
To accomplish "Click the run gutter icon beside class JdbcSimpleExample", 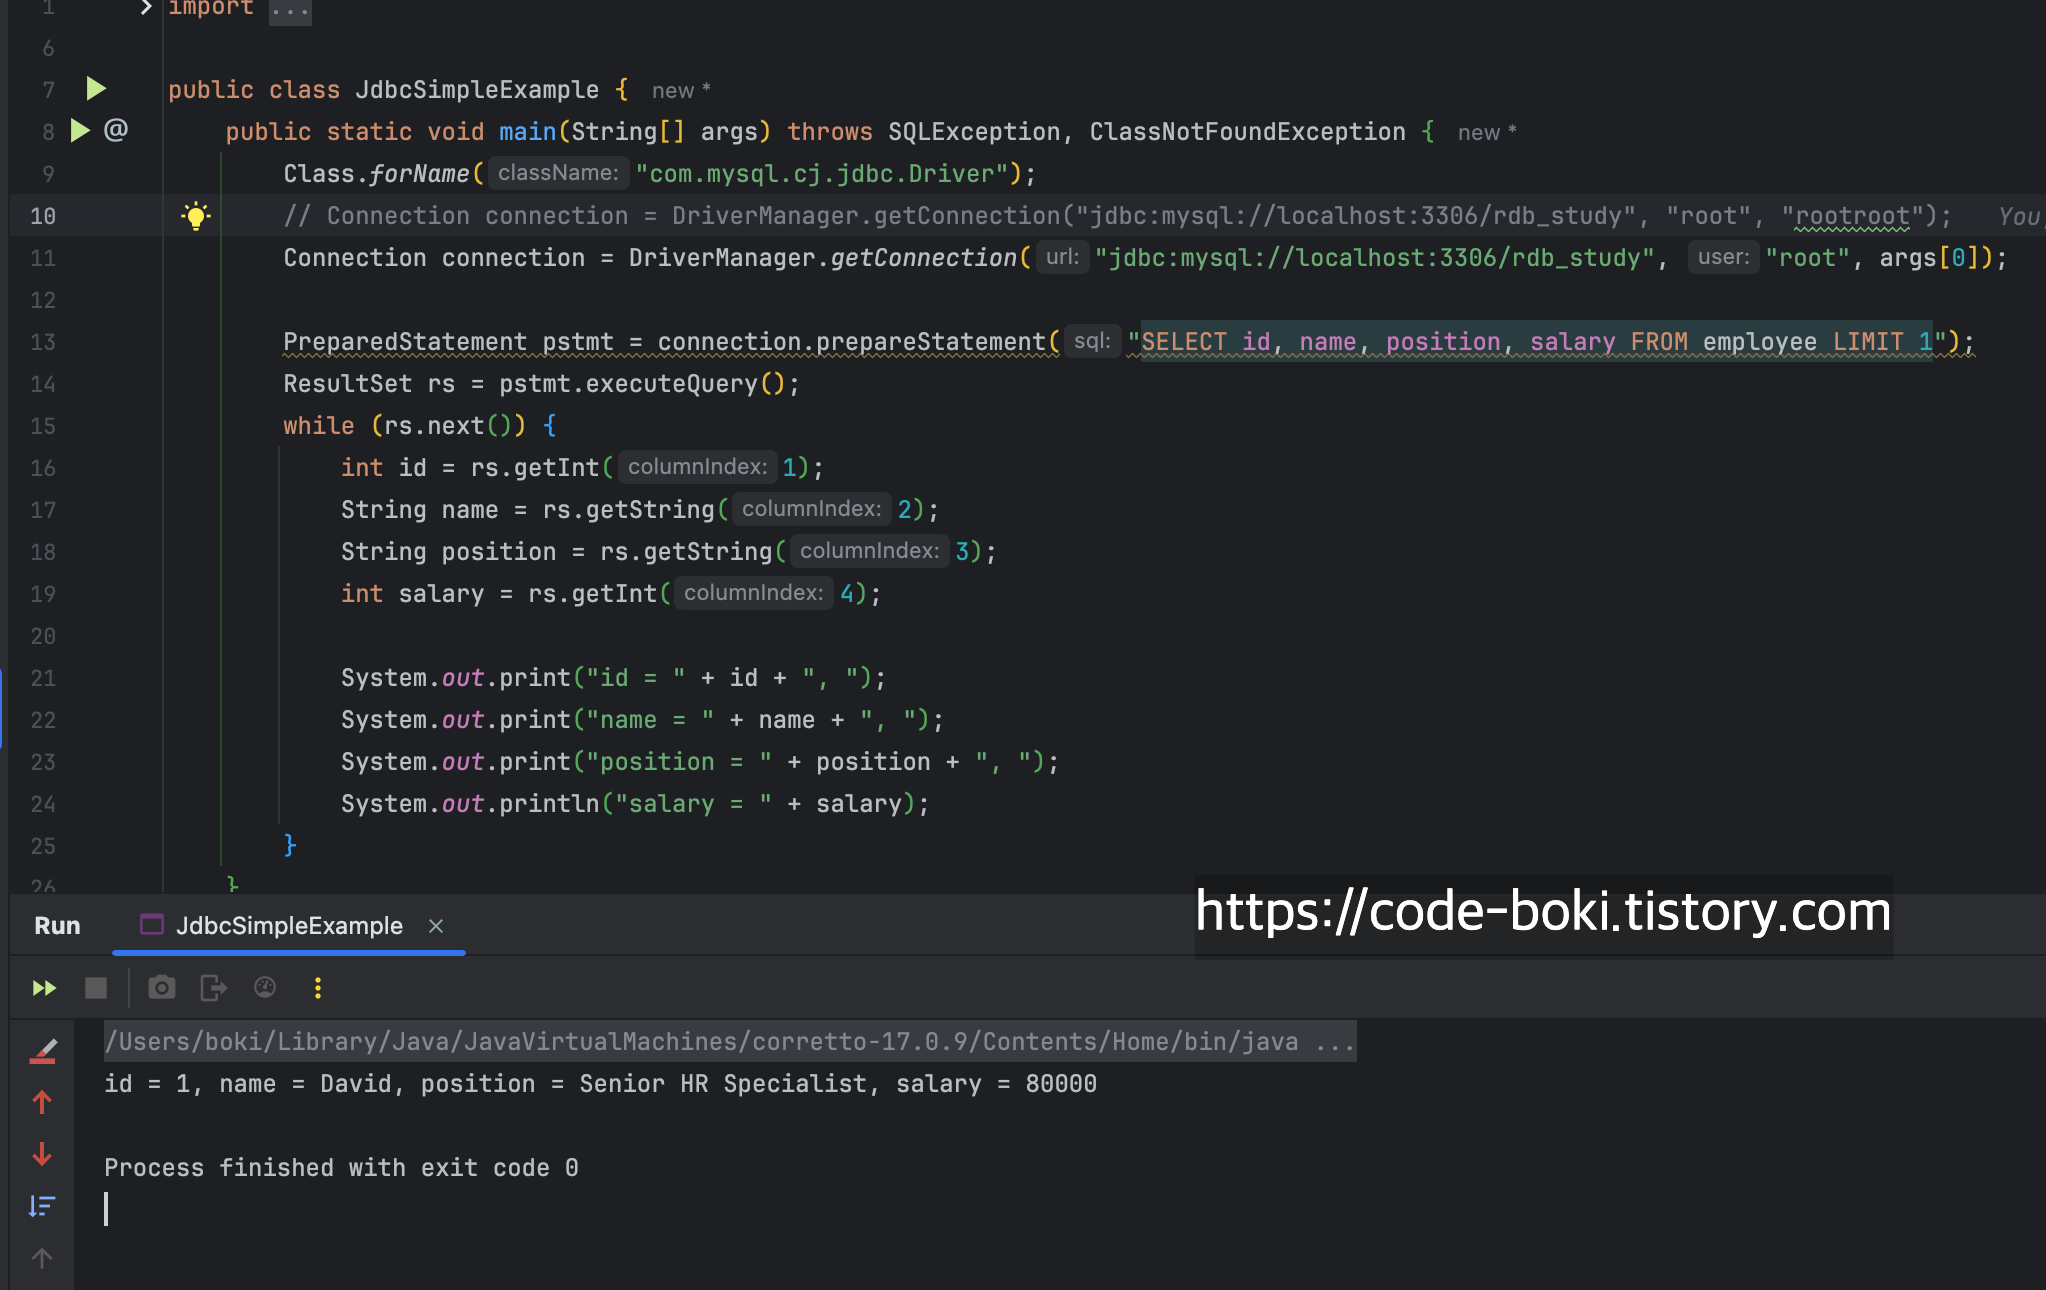I will (96, 89).
